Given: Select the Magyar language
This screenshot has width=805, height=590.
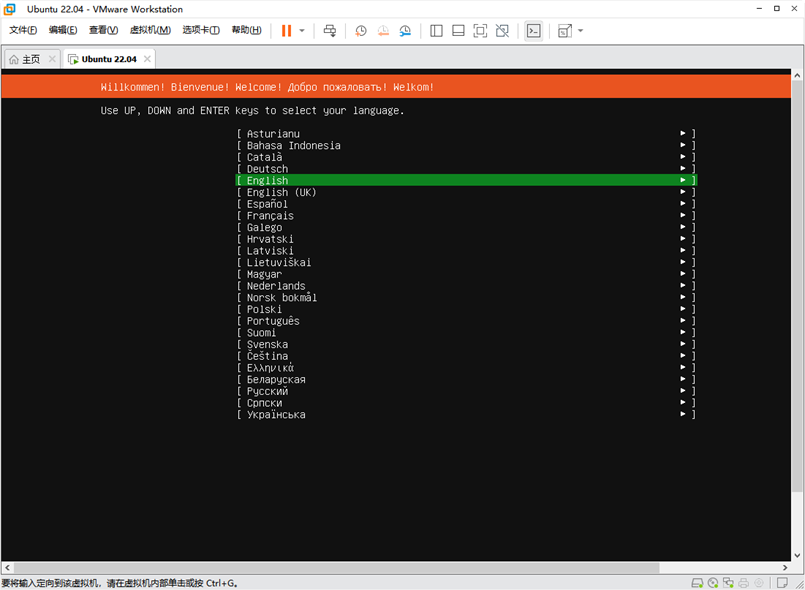Looking at the screenshot, I should click(466, 274).
